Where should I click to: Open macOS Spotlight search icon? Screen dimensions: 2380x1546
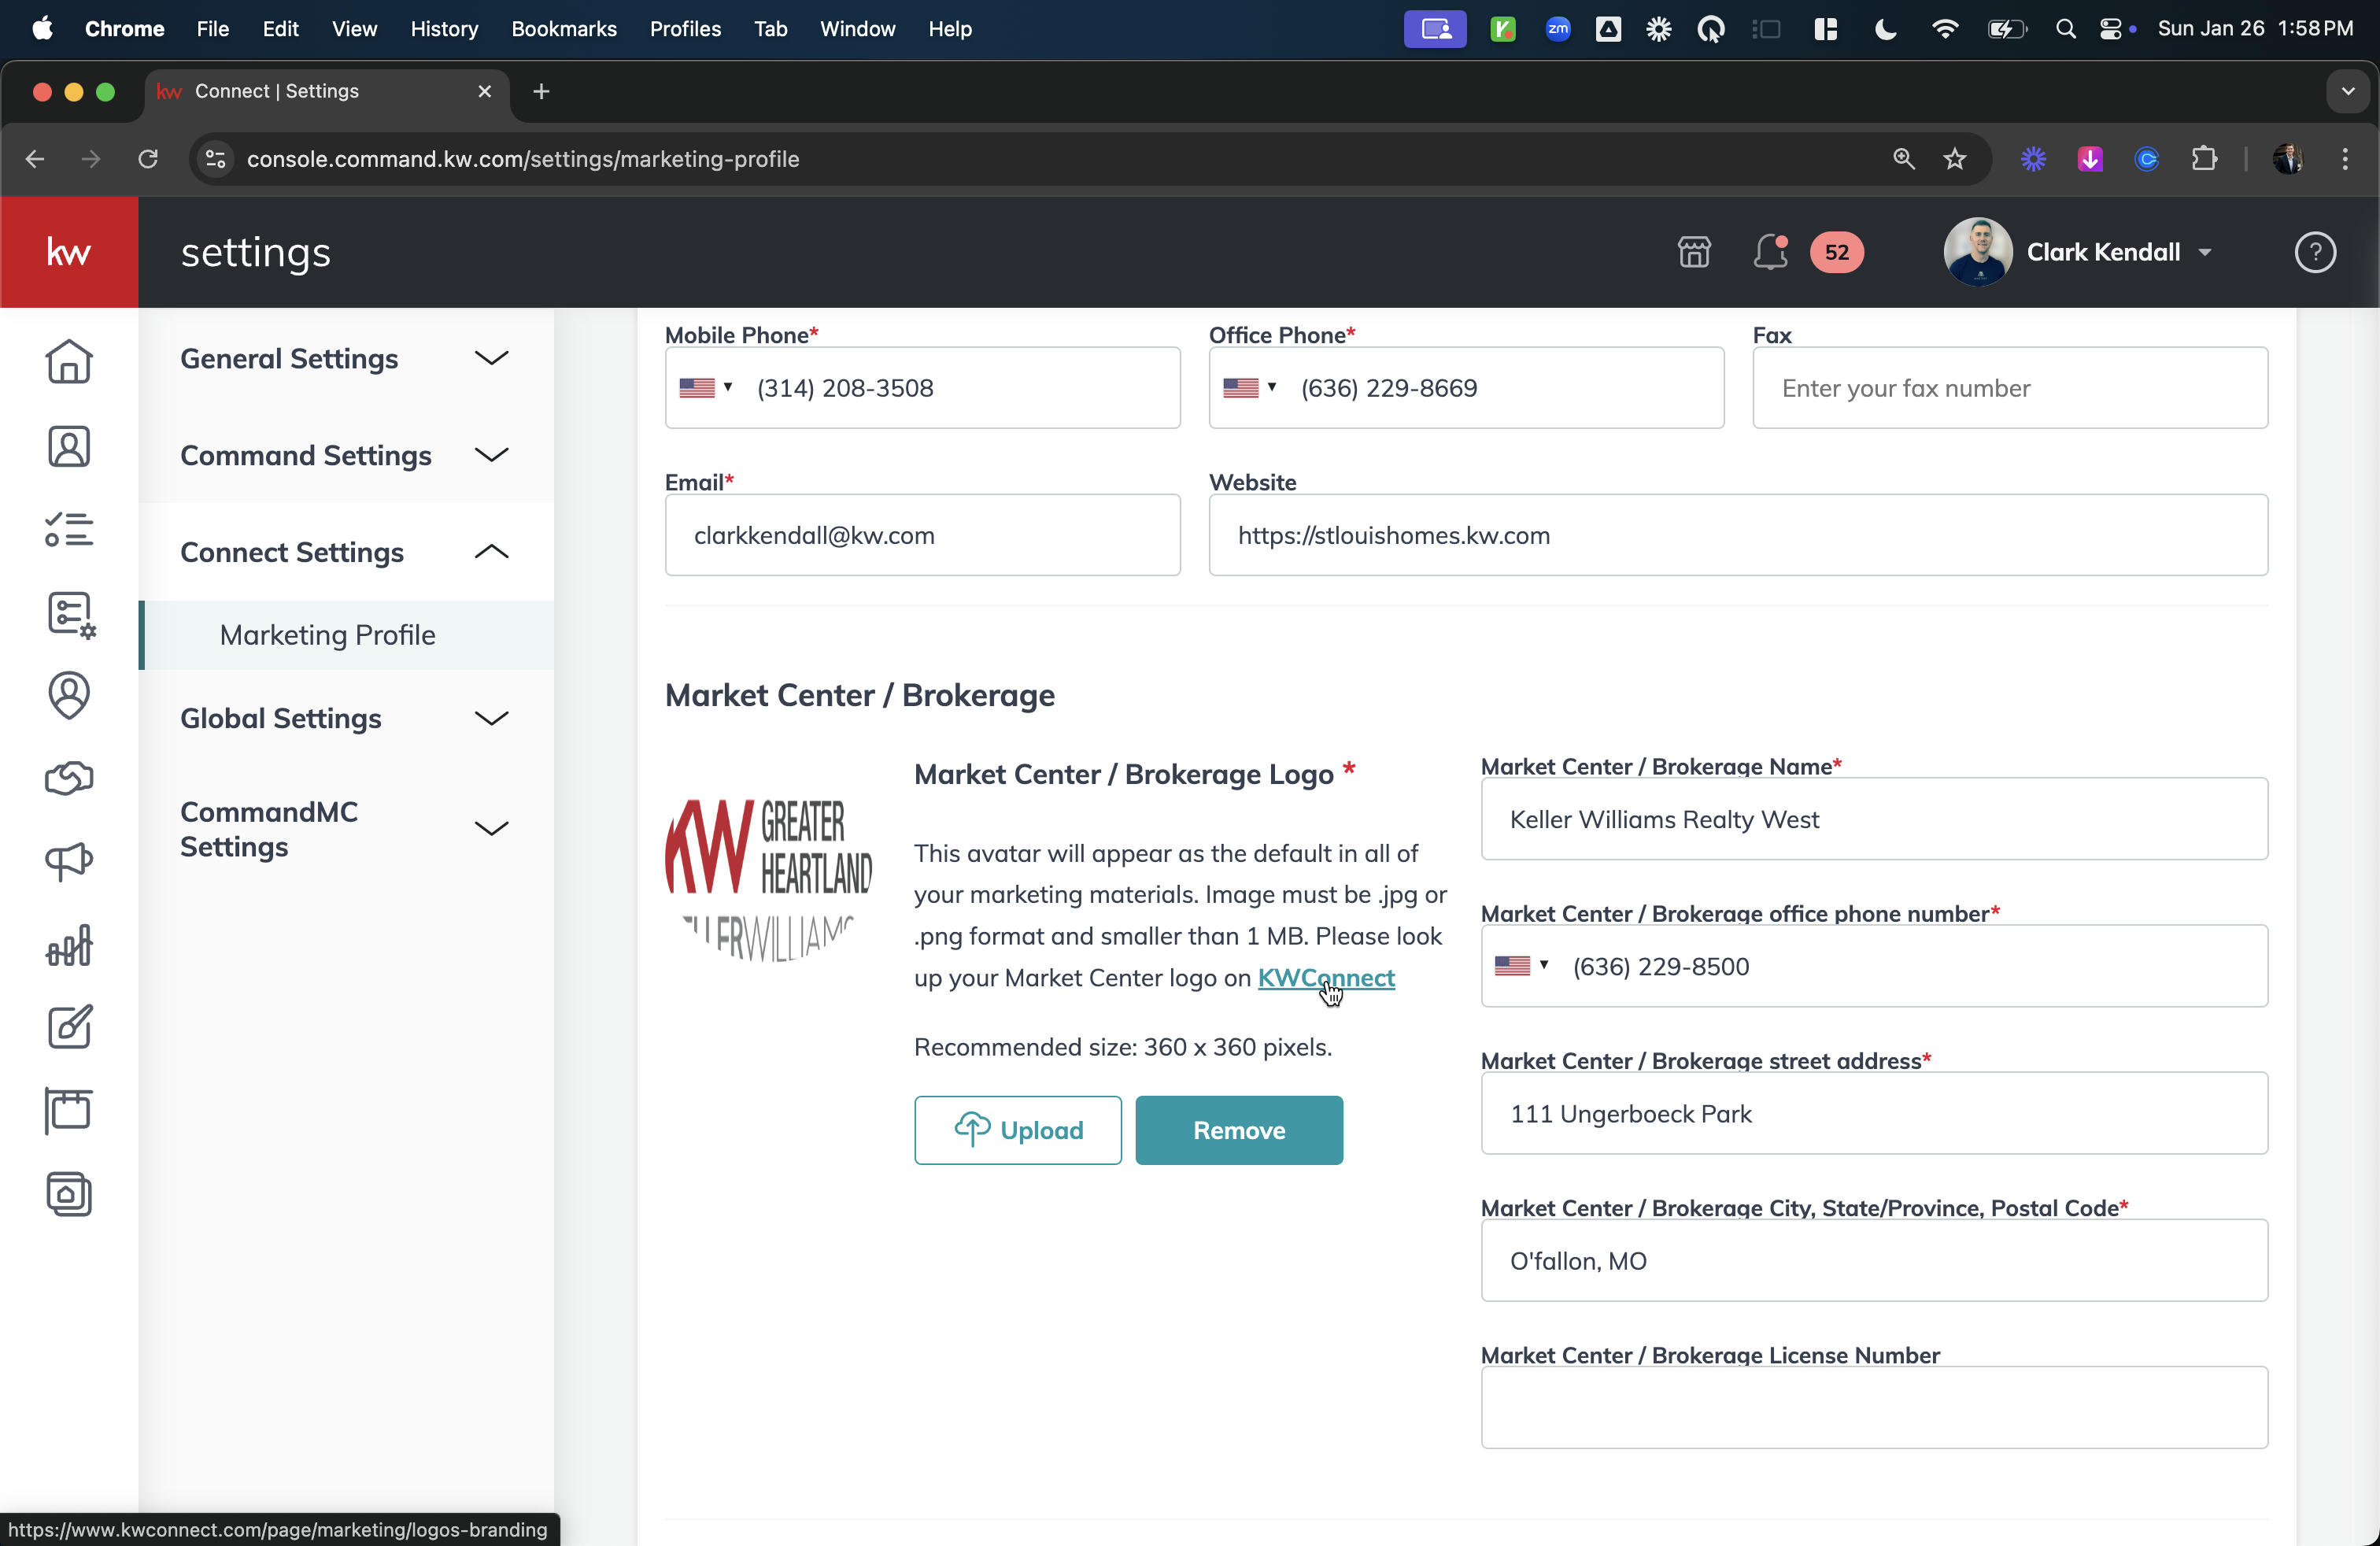point(2065,29)
